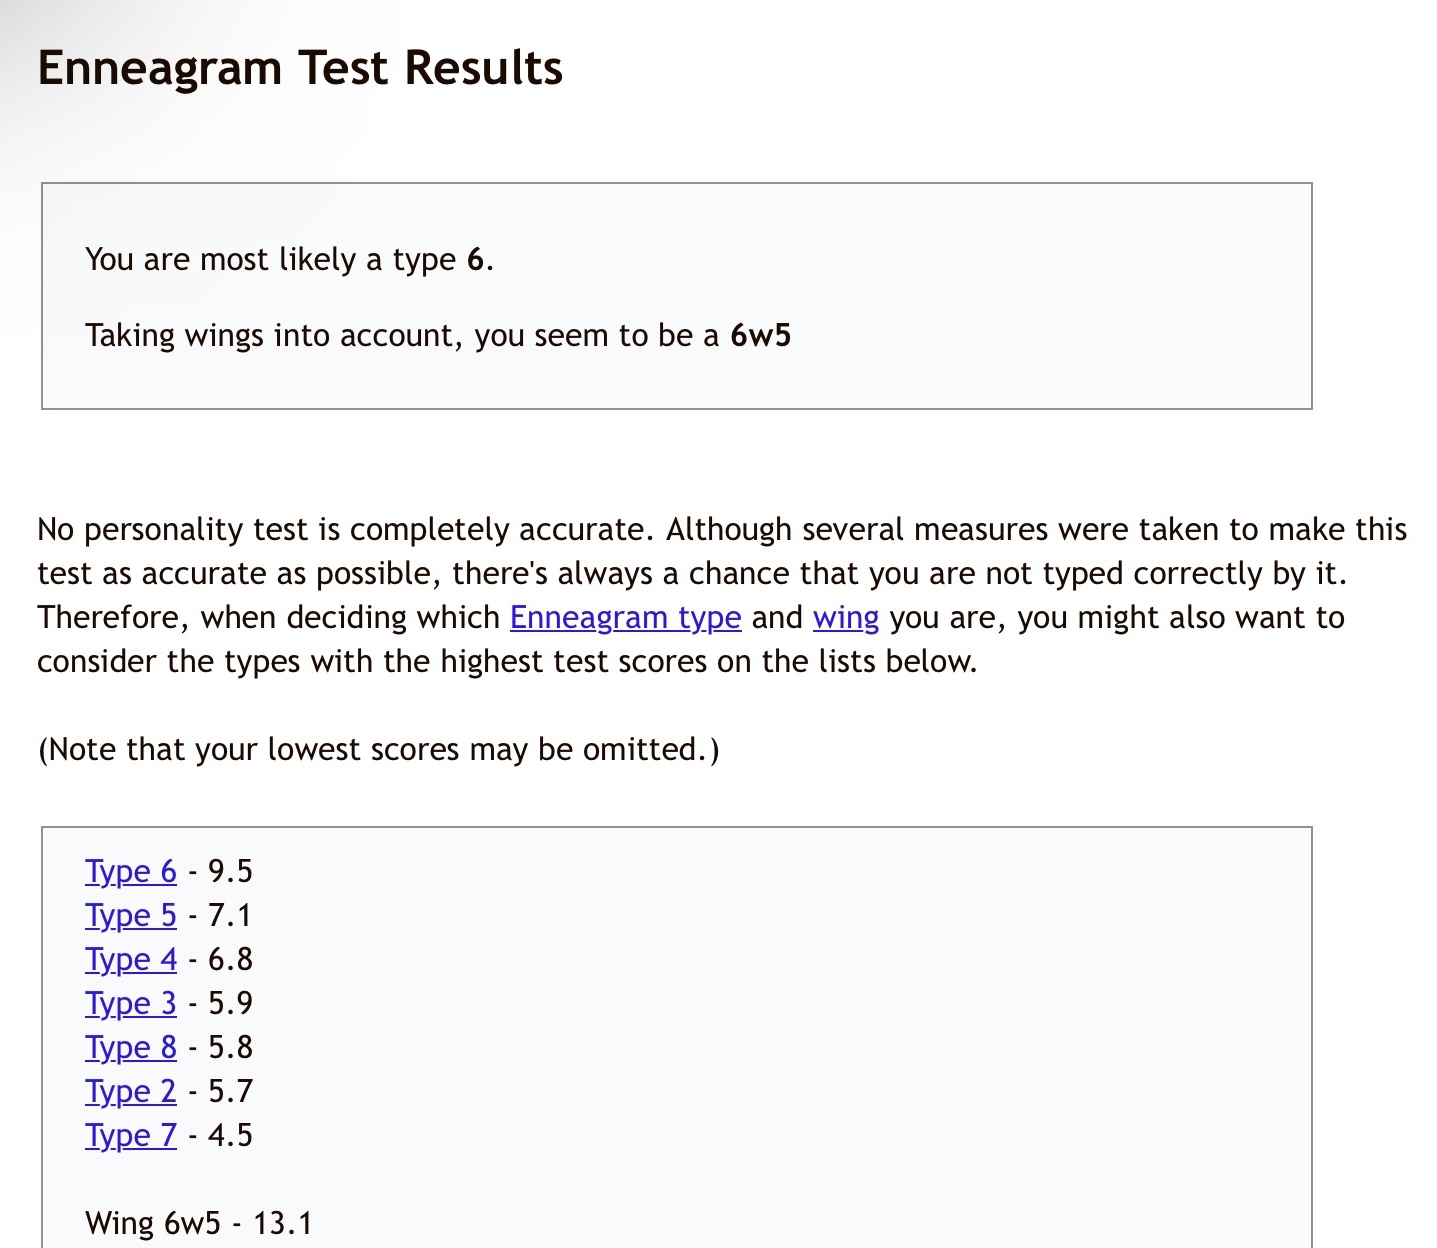Go to the Type 2 link
Image resolution: width=1437 pixels, height=1248 pixels.
point(131,1092)
